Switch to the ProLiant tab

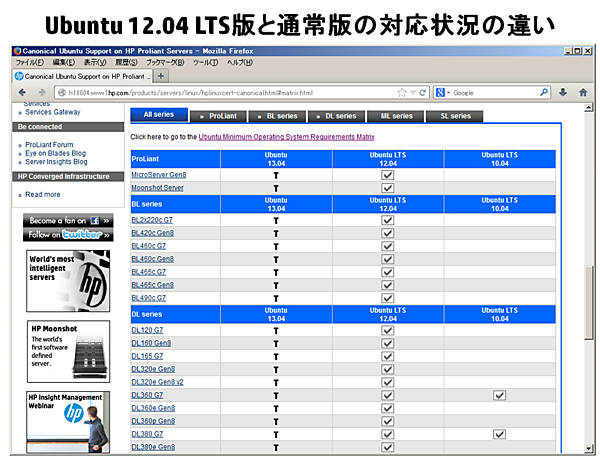click(x=218, y=116)
